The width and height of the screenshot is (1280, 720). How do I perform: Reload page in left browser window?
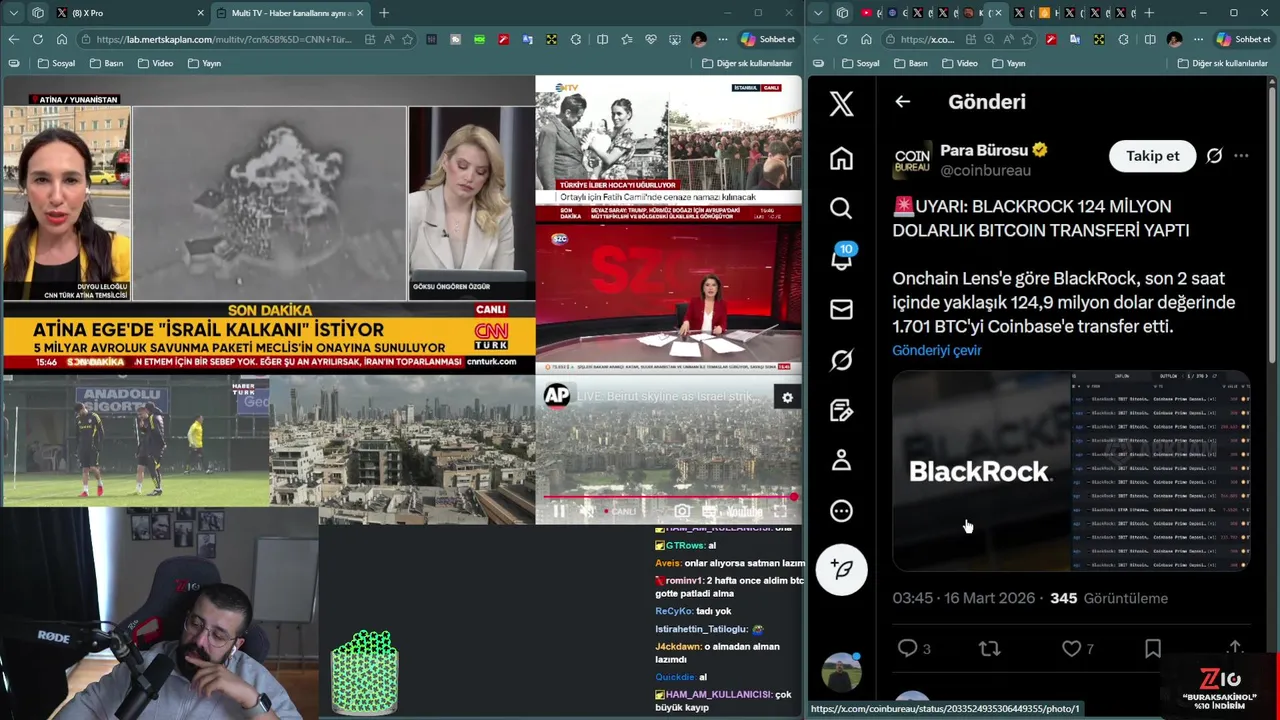[37, 39]
